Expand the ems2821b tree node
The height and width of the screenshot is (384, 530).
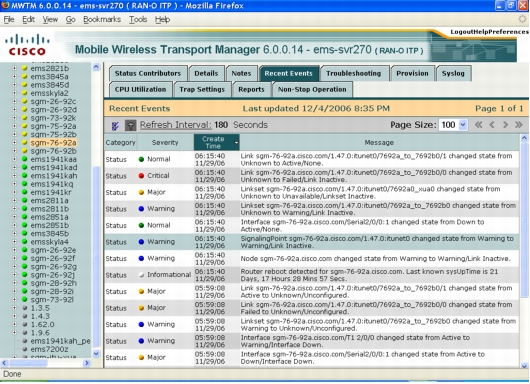click(14, 68)
